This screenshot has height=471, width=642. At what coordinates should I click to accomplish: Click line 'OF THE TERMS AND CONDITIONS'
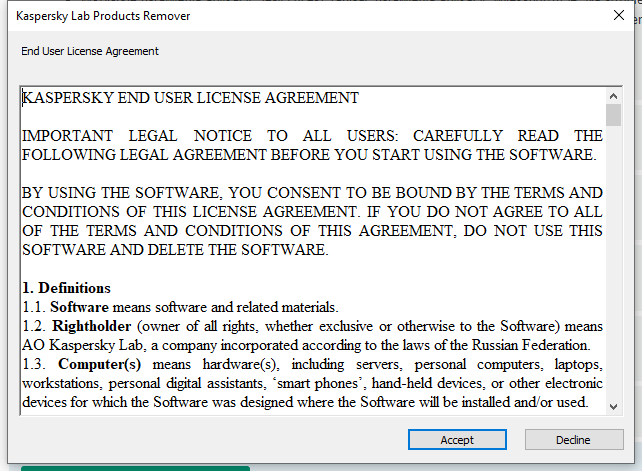(x=312, y=231)
